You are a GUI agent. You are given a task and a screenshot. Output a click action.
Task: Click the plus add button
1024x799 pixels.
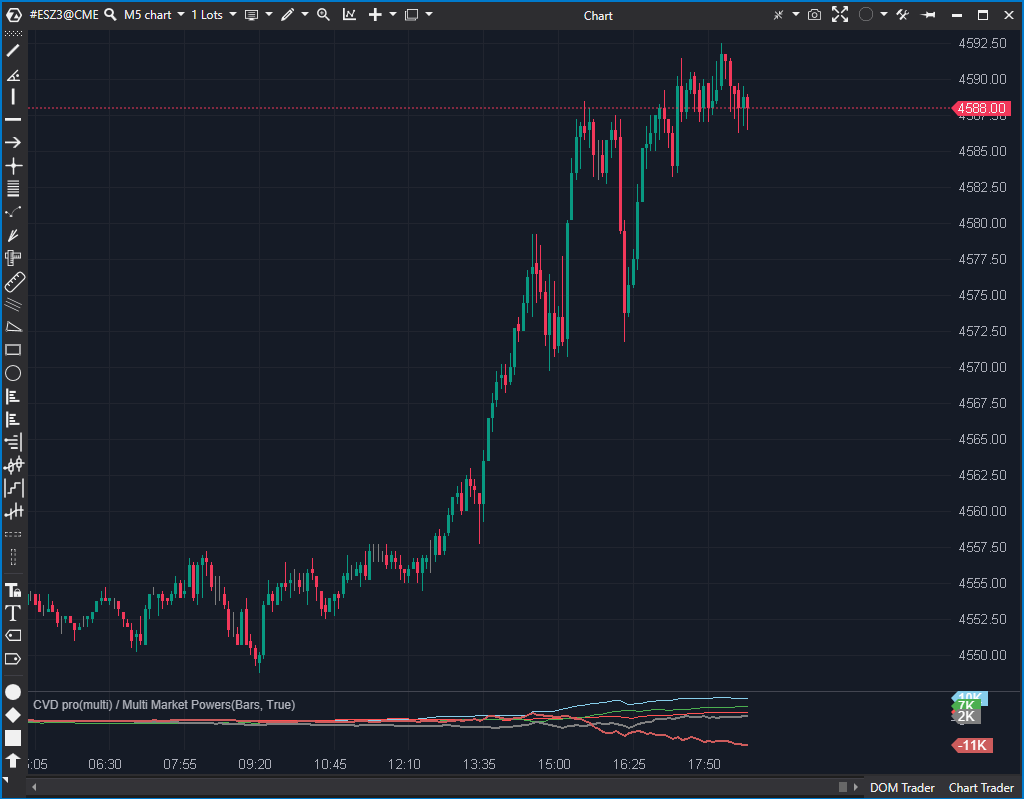pos(376,14)
